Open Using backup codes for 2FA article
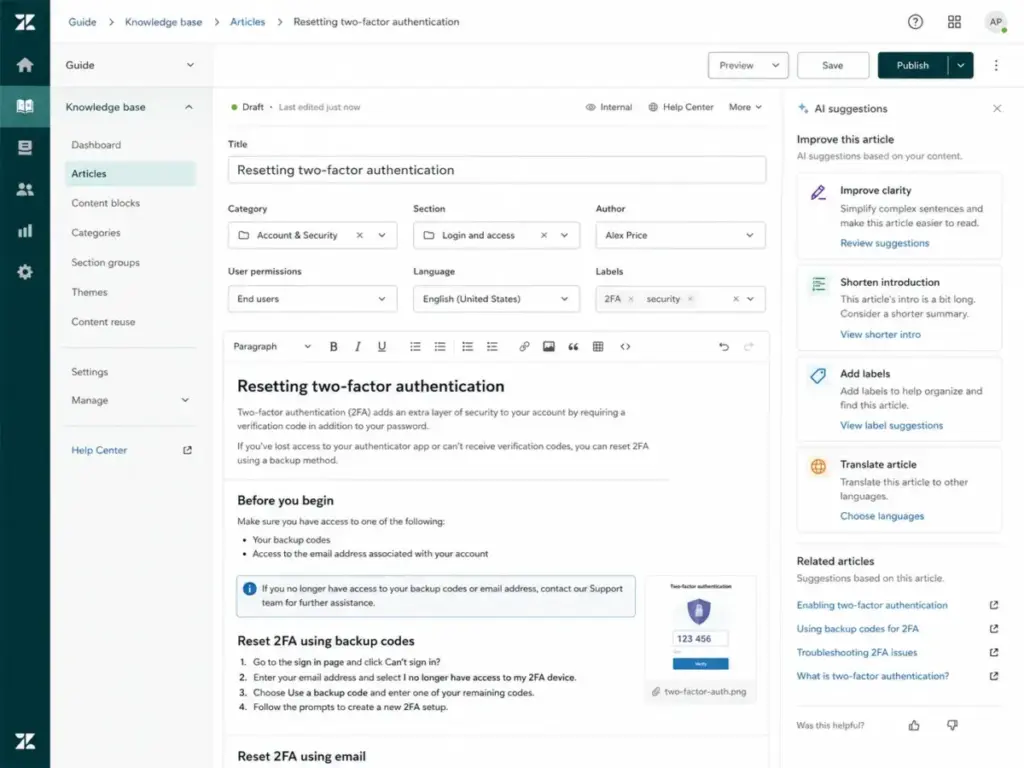This screenshot has width=1024, height=768. 857,629
